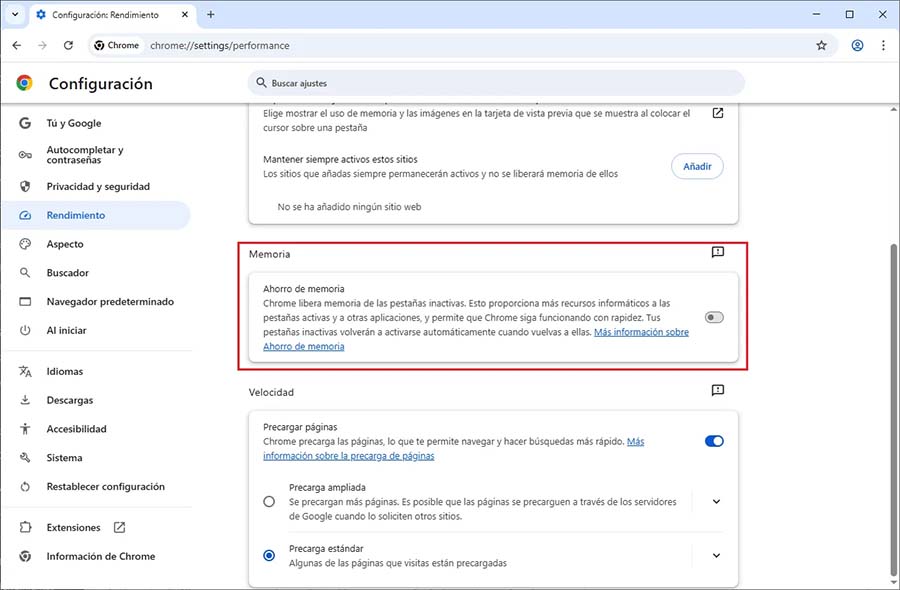
Task: Click the back navigation arrow
Action: click(x=17, y=45)
